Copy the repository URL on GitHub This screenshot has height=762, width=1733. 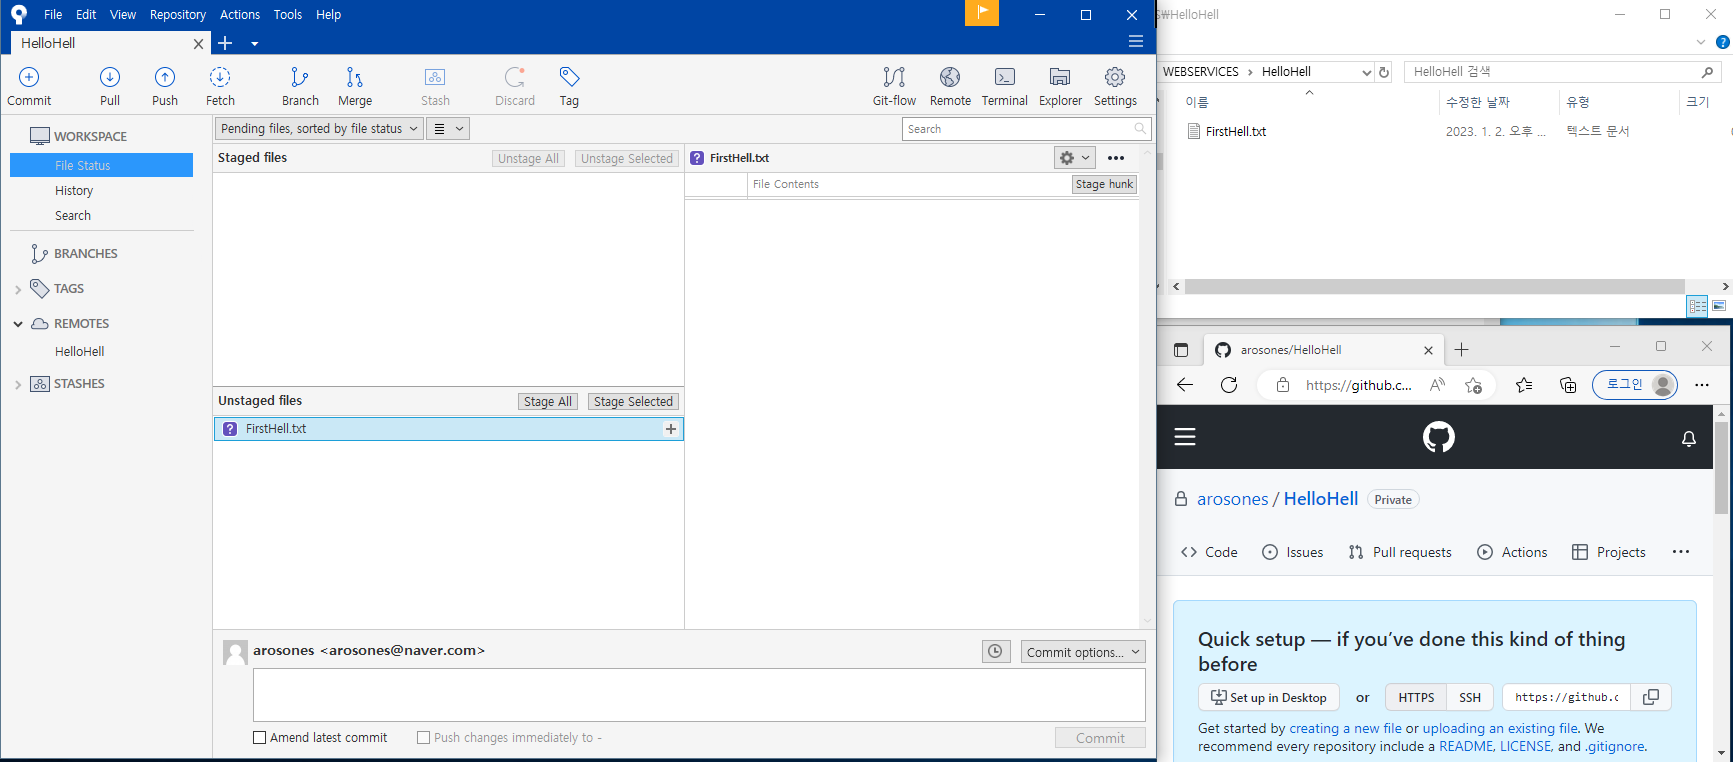[x=1651, y=697]
